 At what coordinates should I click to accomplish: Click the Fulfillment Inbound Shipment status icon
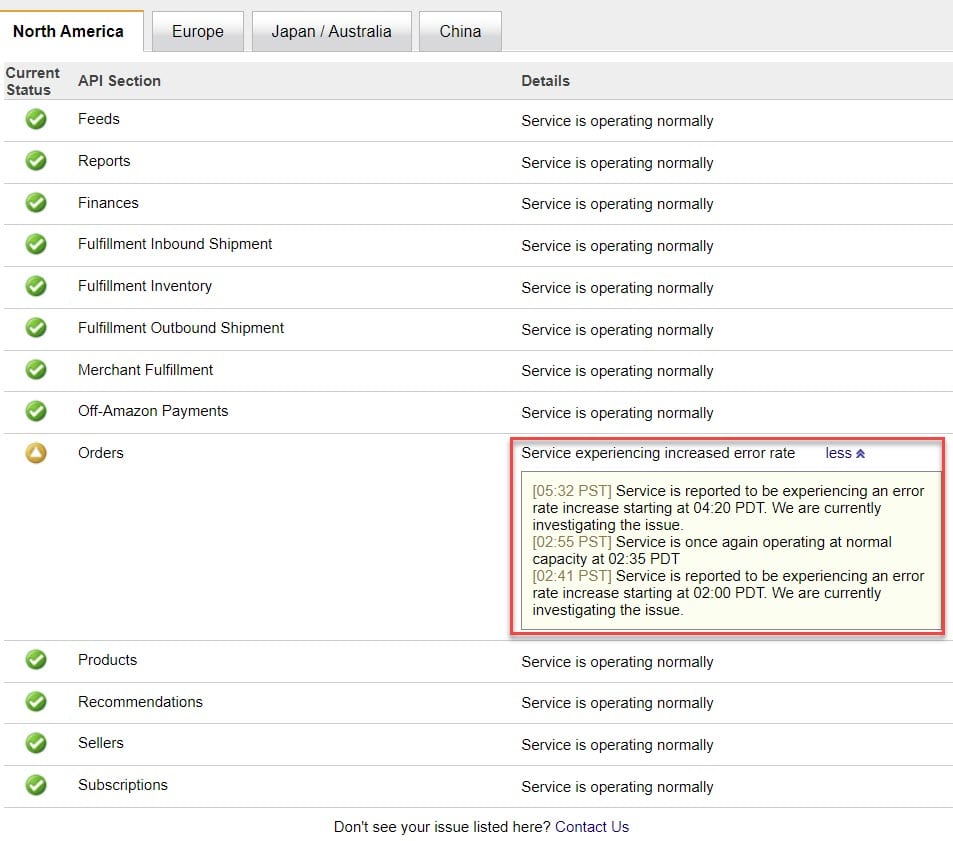coord(36,244)
